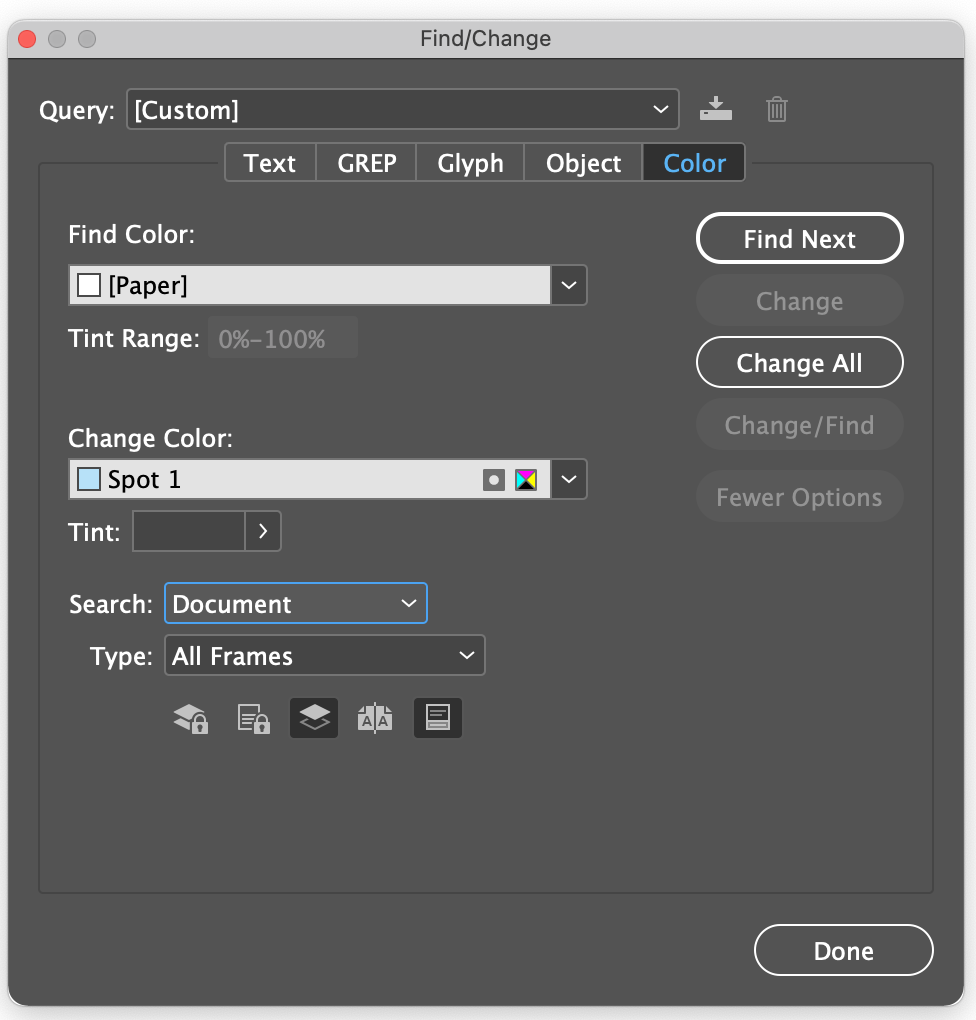Click inside the Tint value field
The height and width of the screenshot is (1020, 976).
(190, 532)
